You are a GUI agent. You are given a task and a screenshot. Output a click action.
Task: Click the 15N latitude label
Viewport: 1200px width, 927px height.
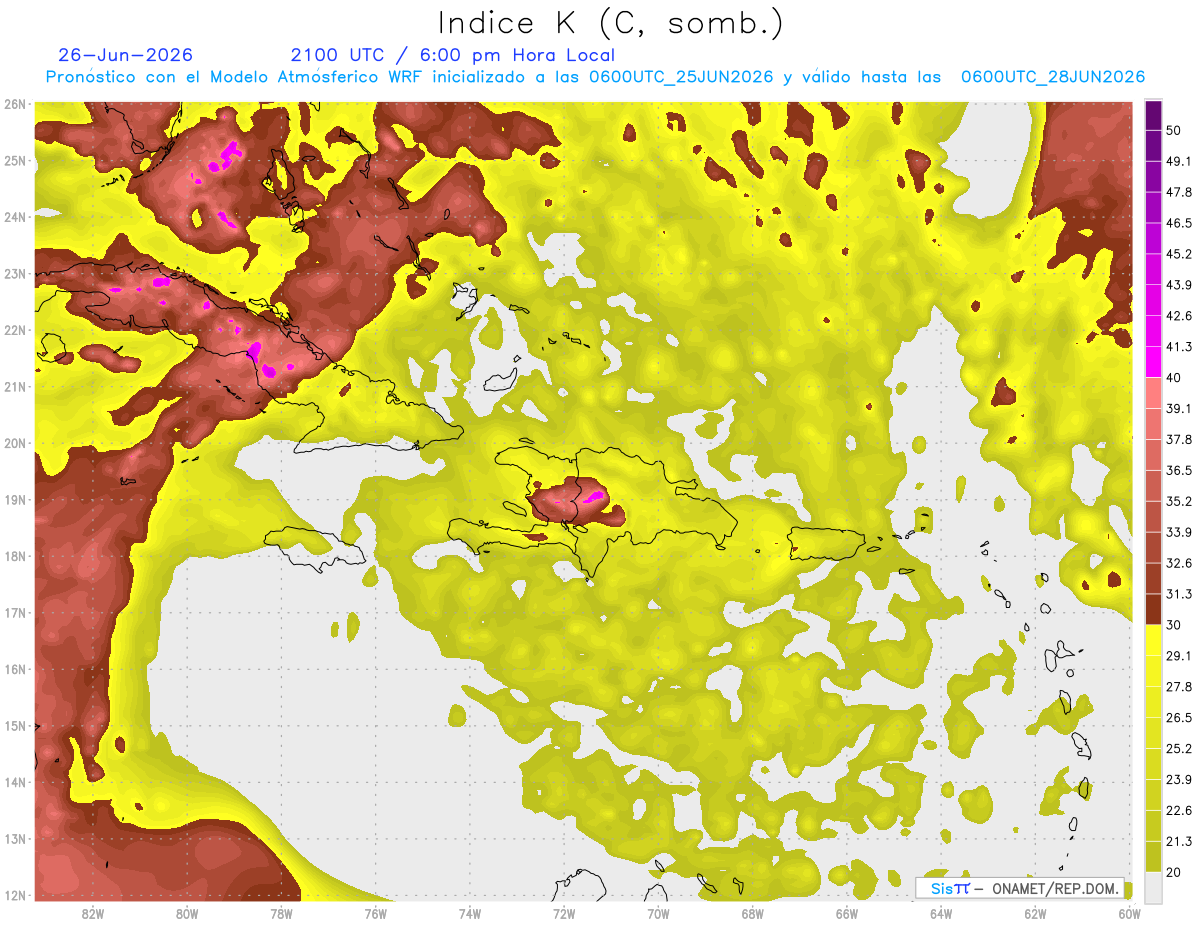coord(15,725)
